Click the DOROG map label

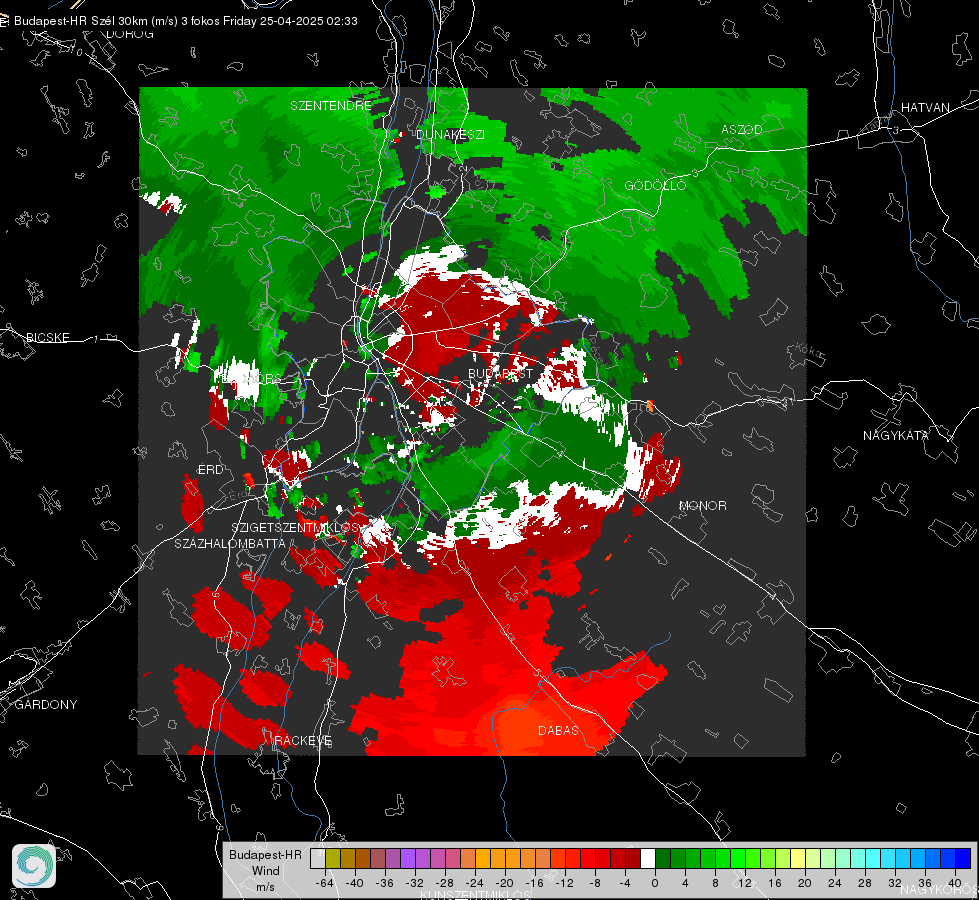point(130,34)
